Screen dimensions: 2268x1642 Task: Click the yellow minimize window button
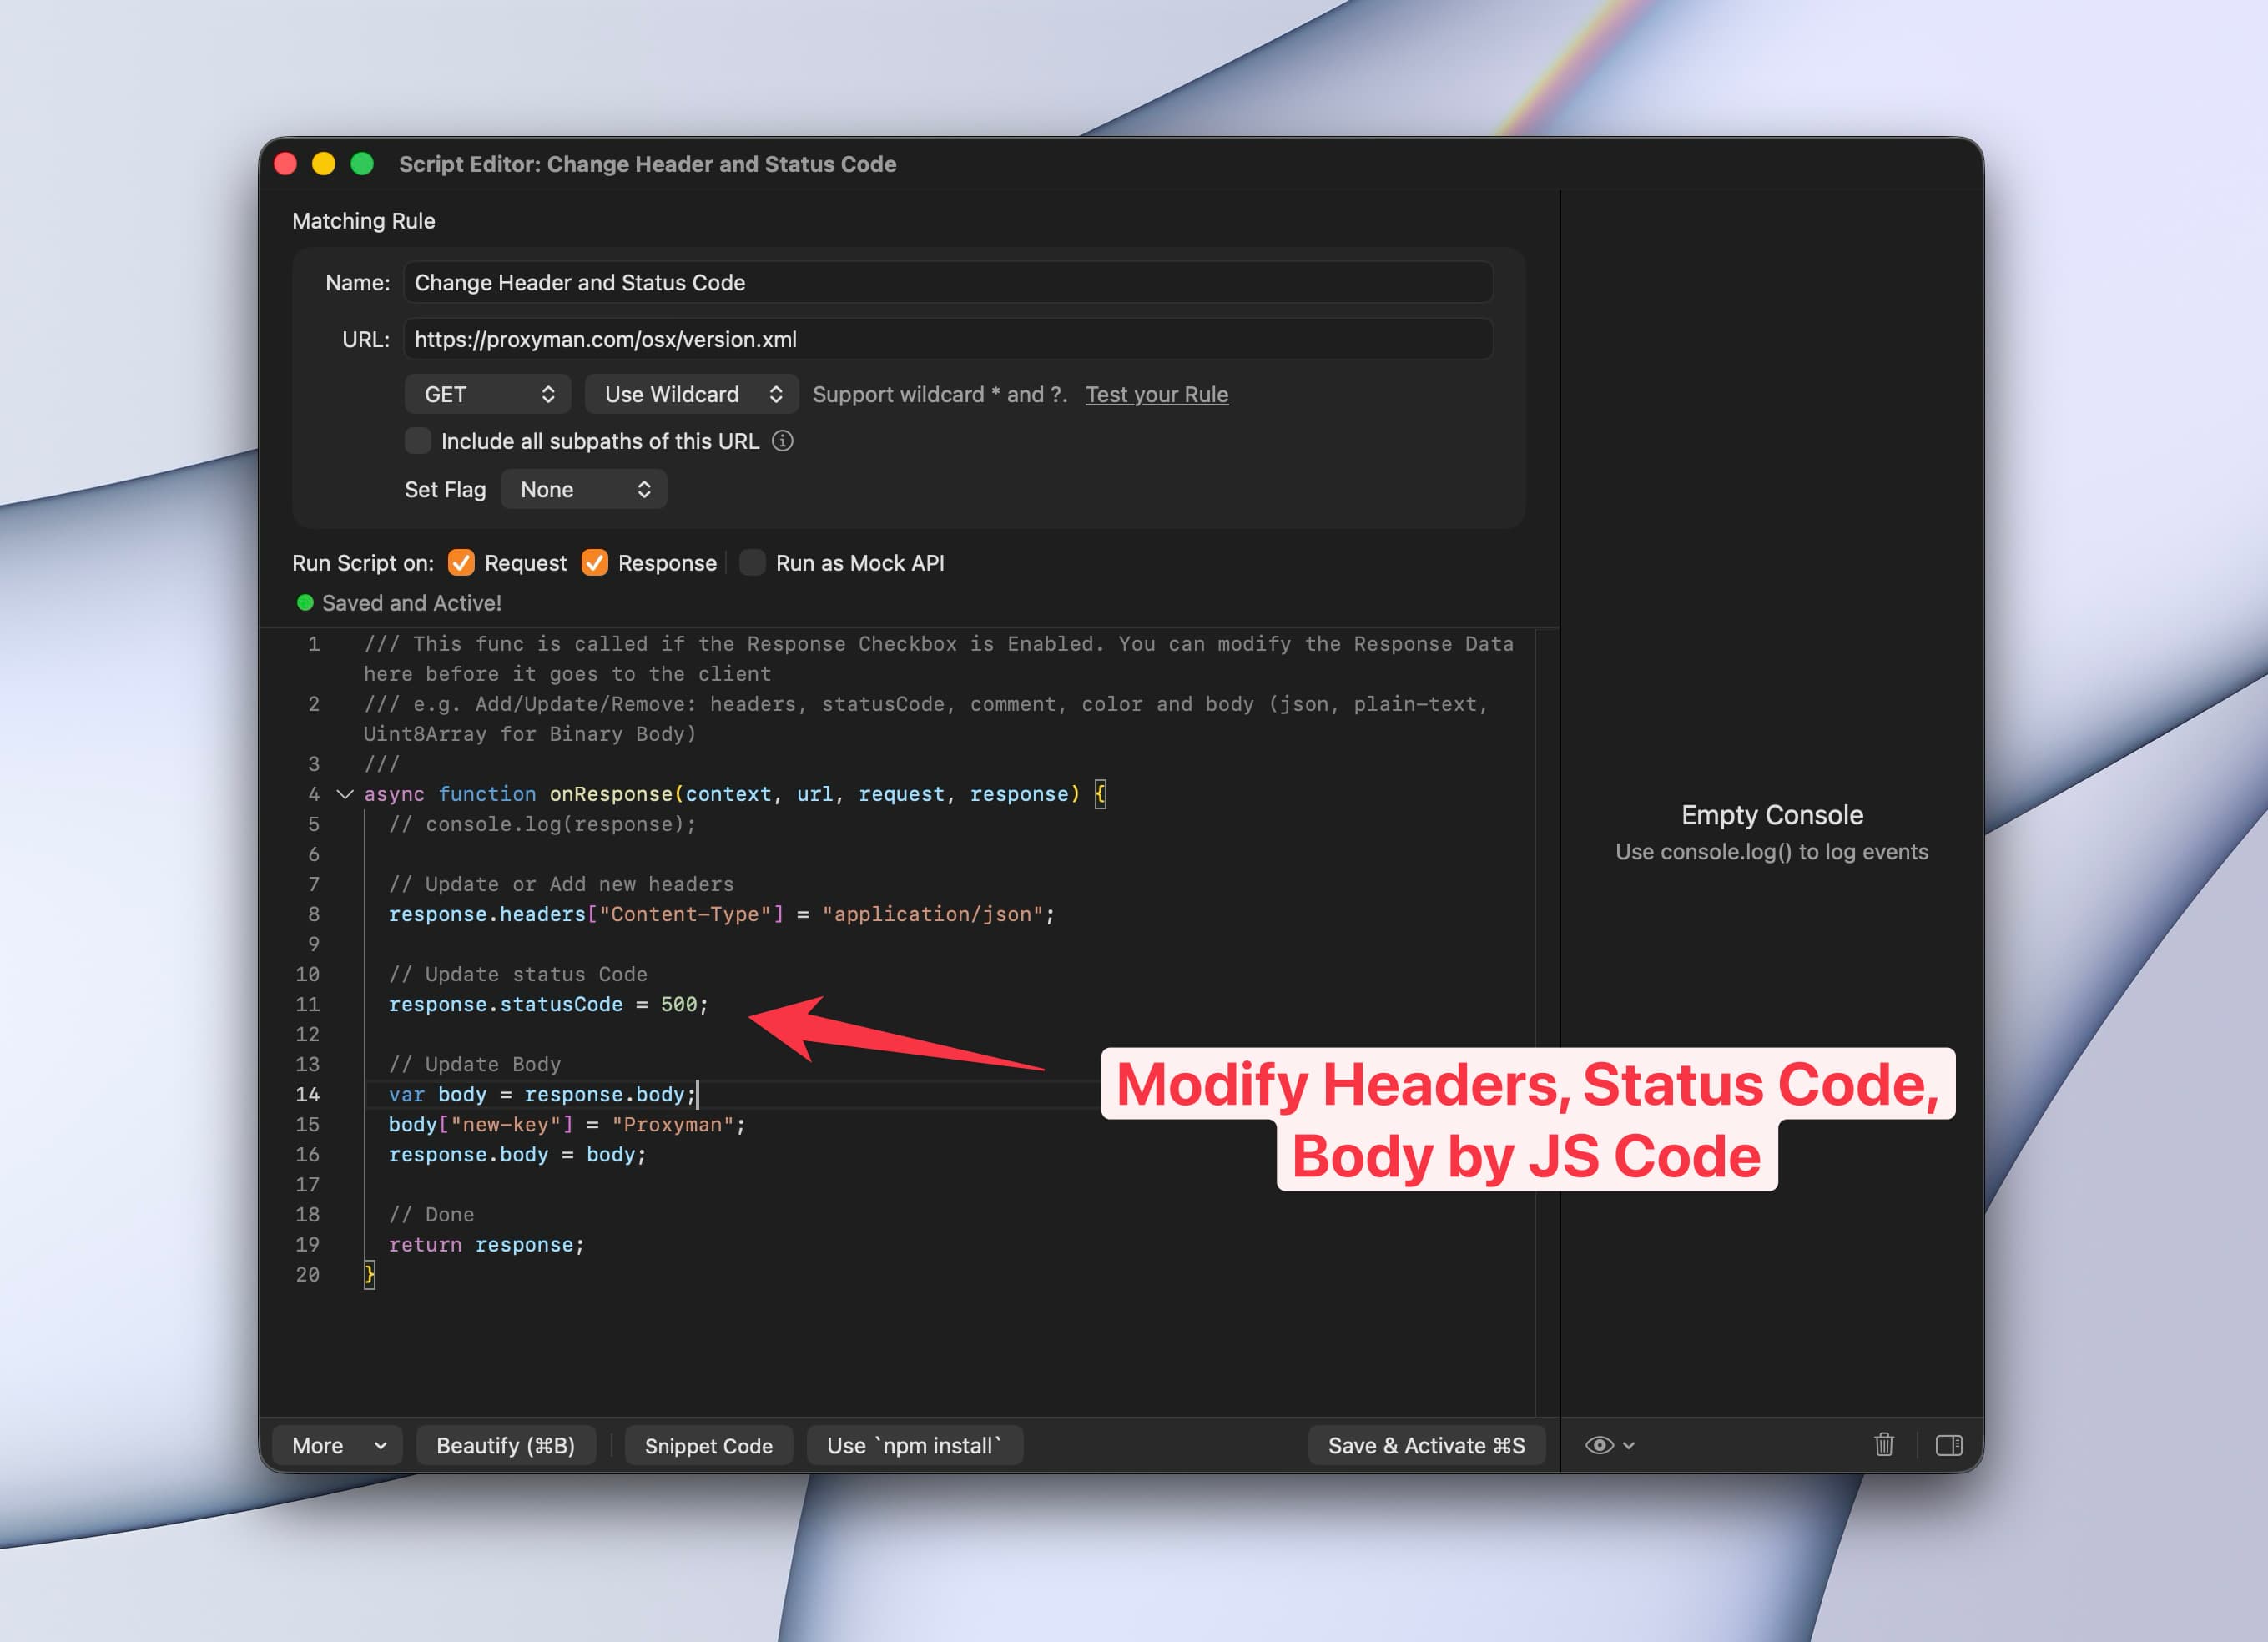click(x=324, y=164)
